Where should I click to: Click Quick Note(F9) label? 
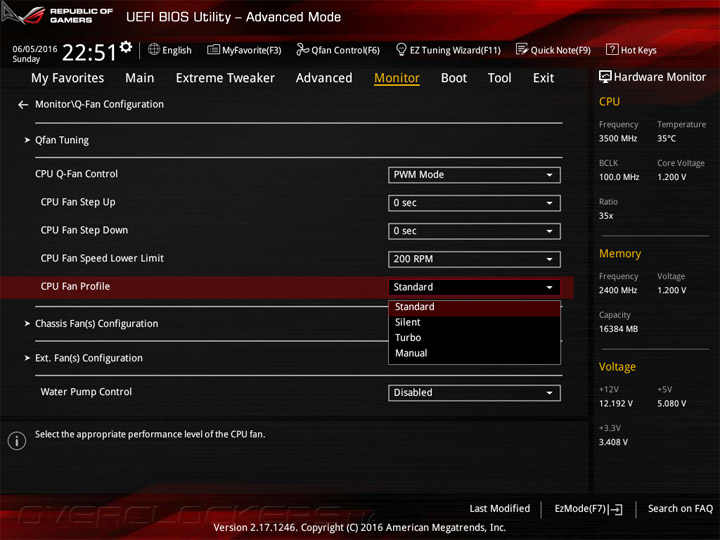560,50
